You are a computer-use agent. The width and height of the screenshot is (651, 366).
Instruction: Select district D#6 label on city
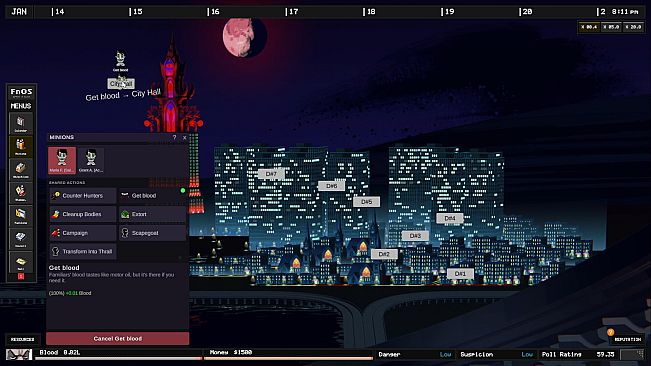tap(331, 186)
